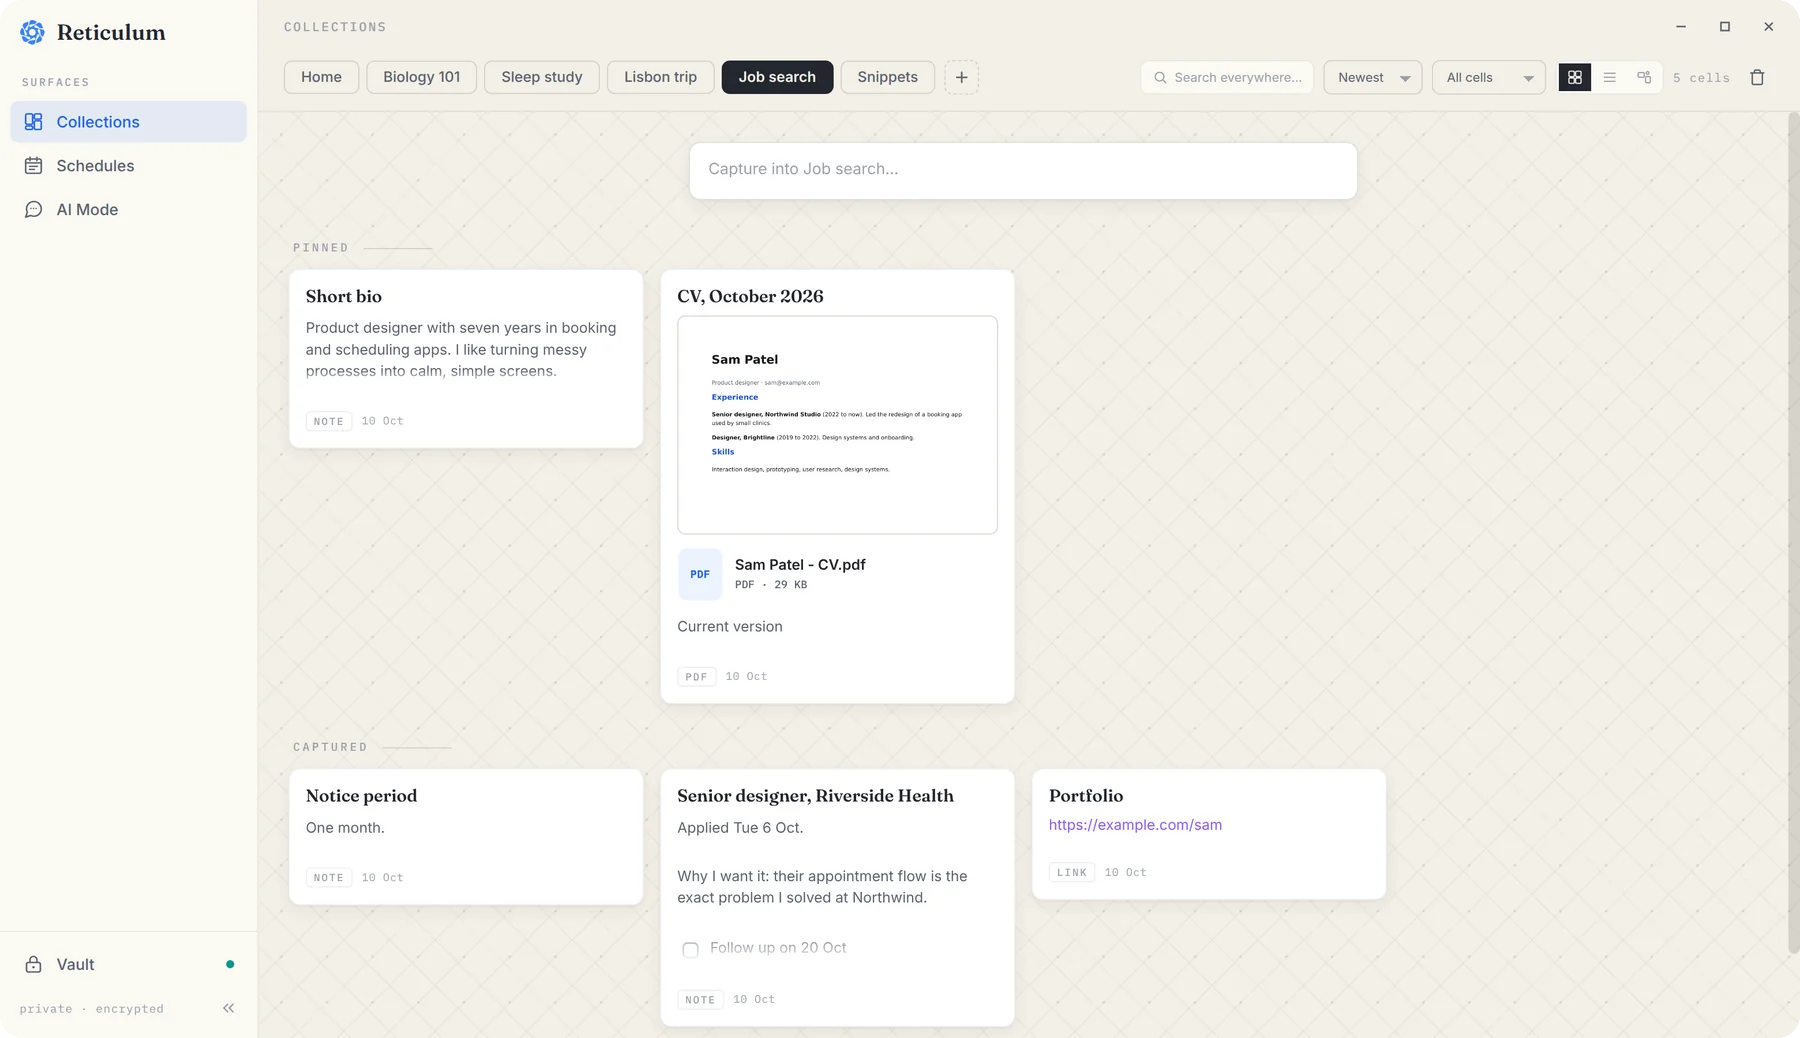Click the LINK tag on the Portfolio card
This screenshot has width=1800, height=1038.
pos(1072,872)
